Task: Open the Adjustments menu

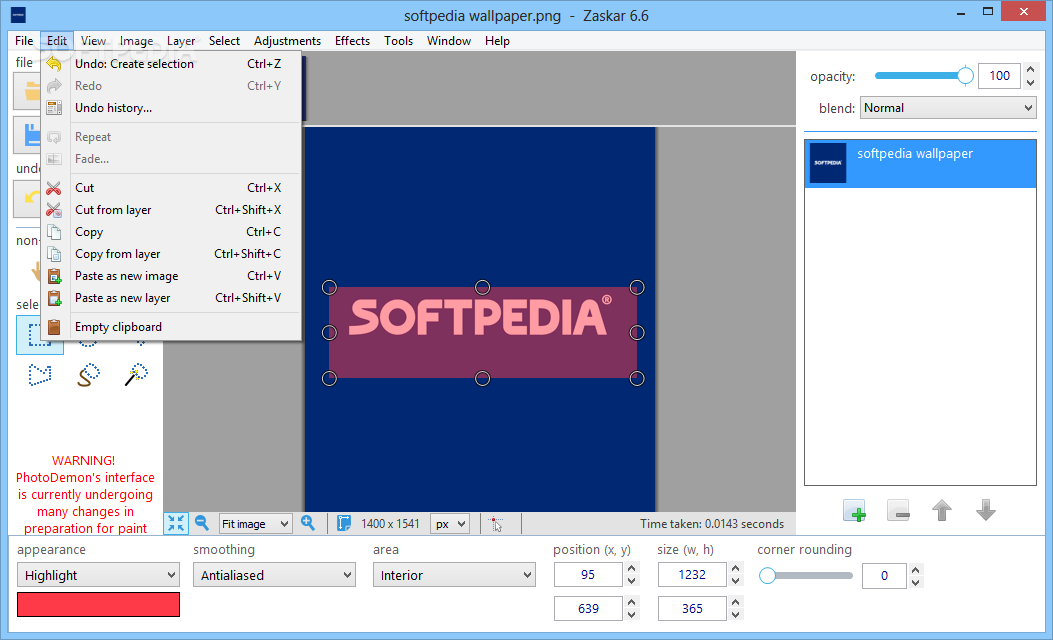Action: 287,41
